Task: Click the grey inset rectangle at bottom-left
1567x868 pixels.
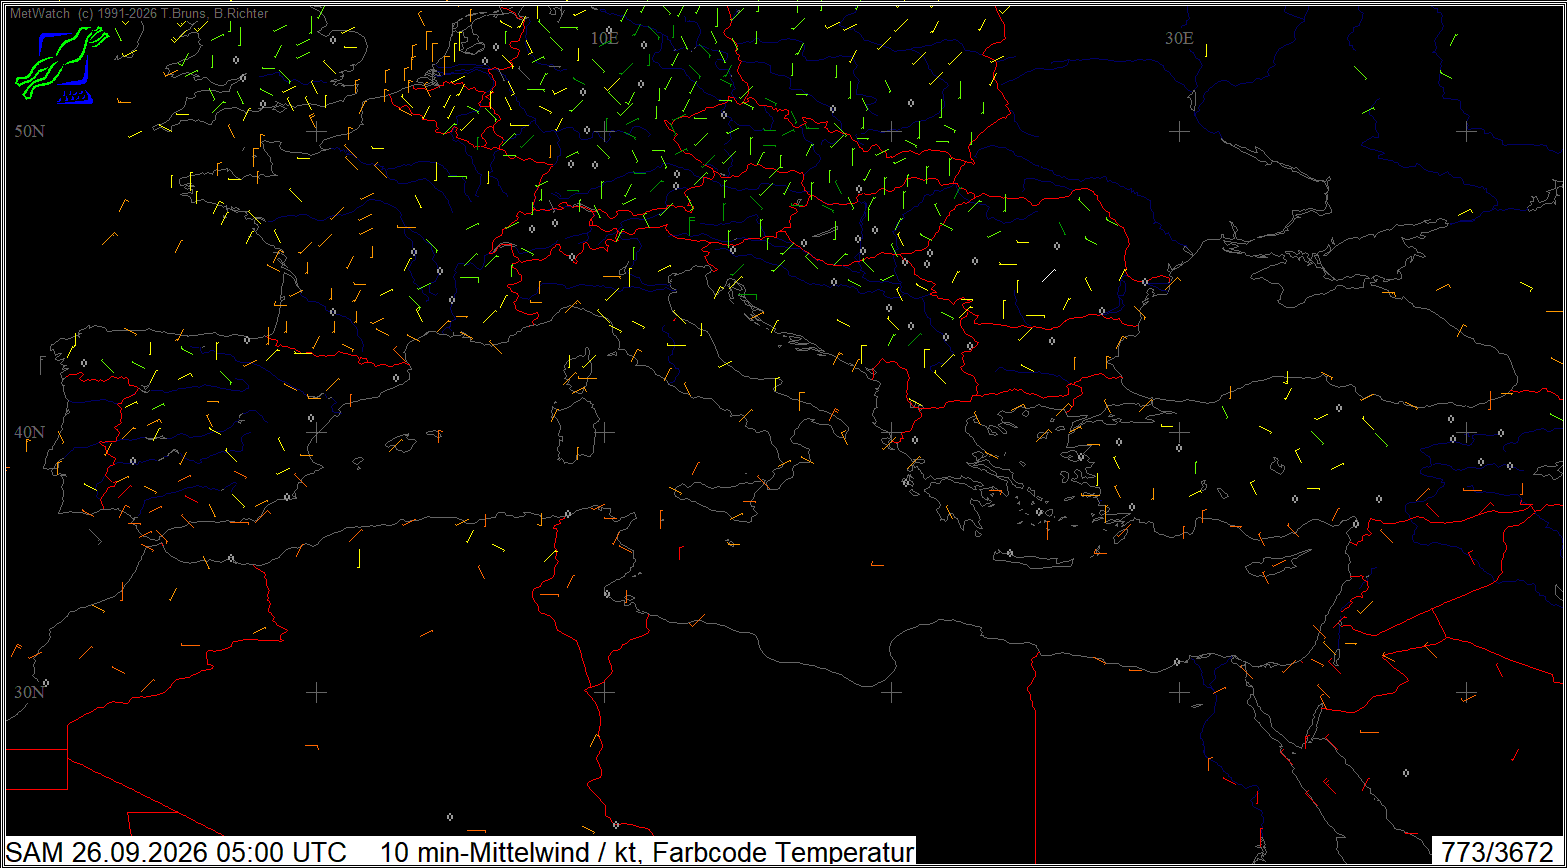Action: pyautogui.click(x=36, y=768)
